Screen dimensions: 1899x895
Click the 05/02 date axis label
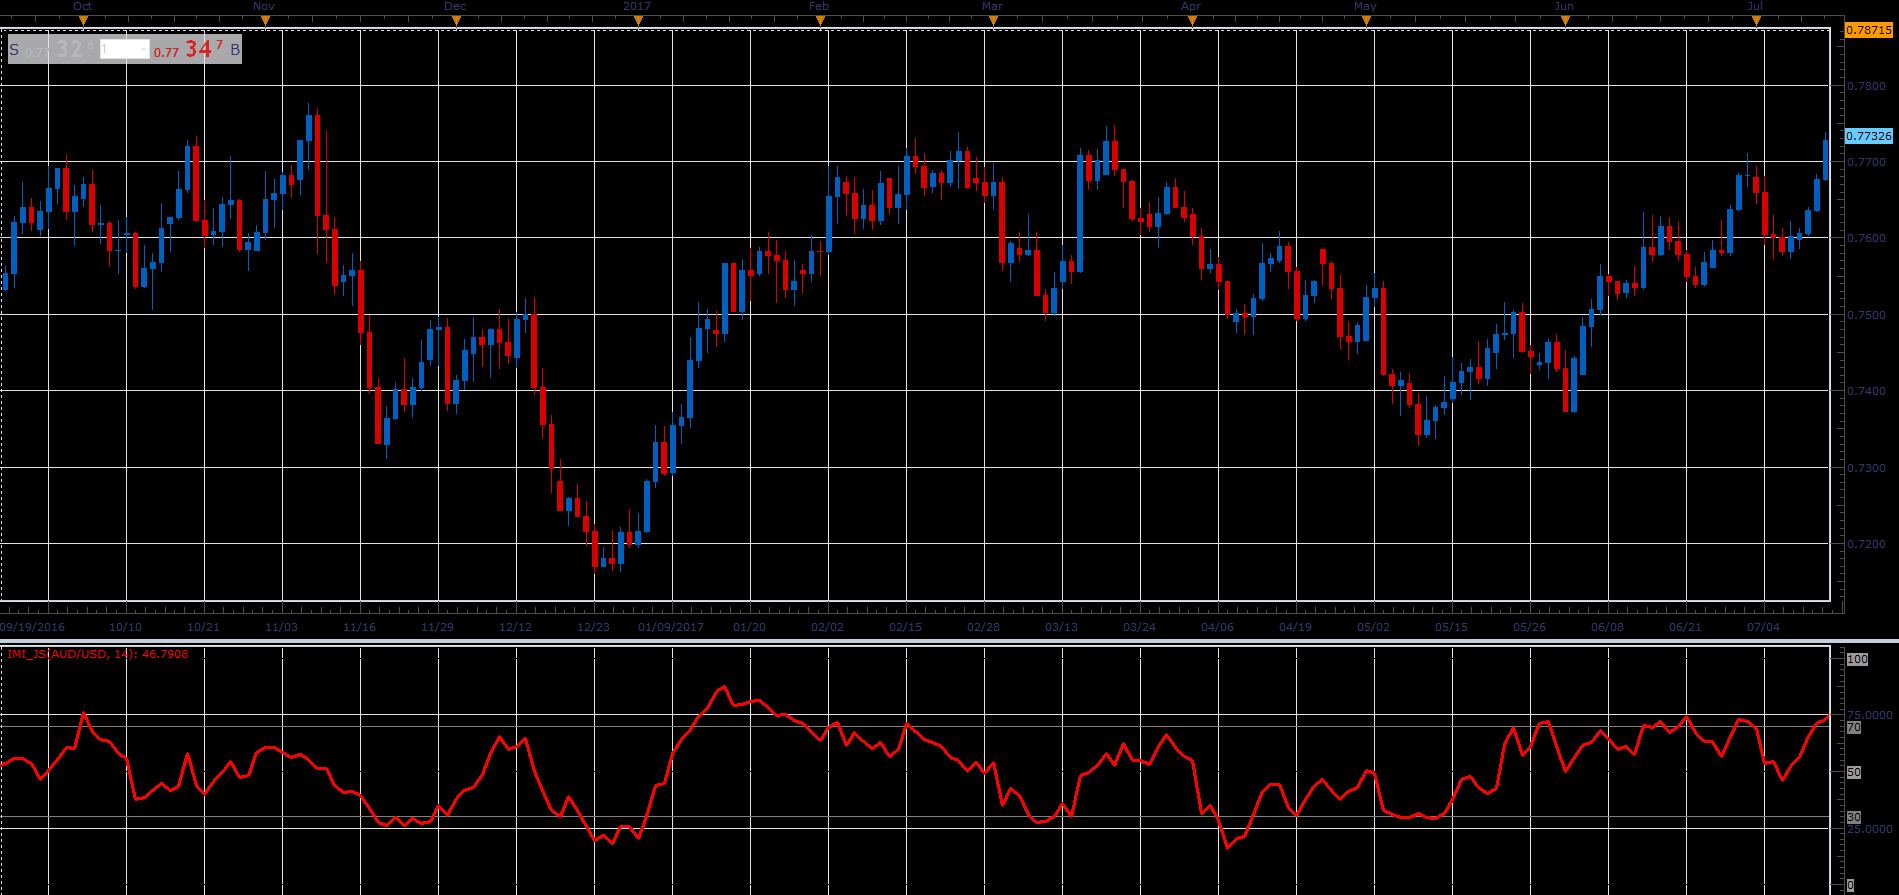pyautogui.click(x=1373, y=627)
